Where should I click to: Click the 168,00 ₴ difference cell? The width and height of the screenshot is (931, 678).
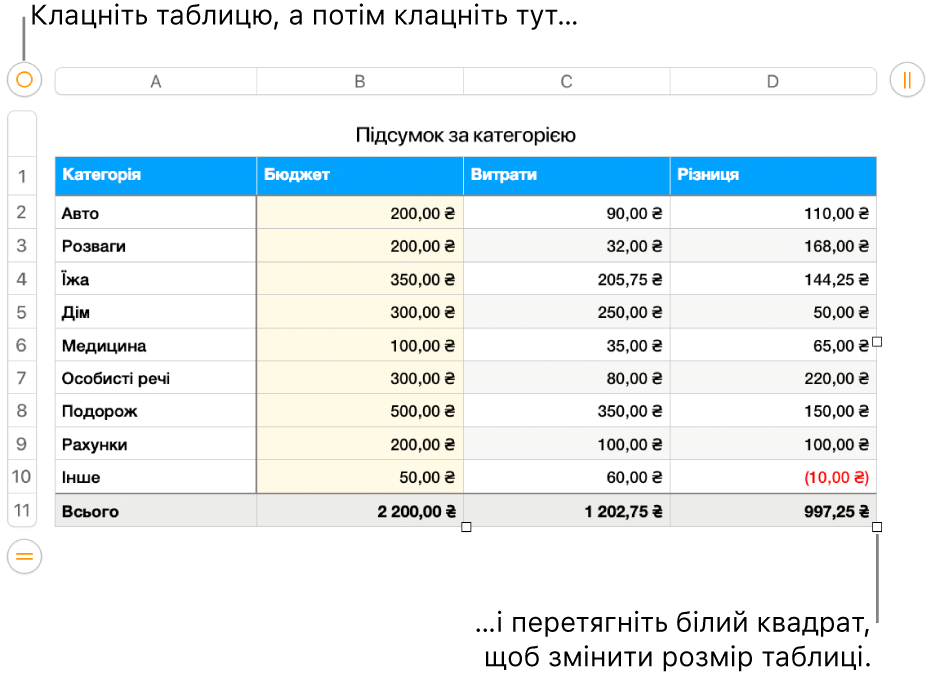coord(773,246)
